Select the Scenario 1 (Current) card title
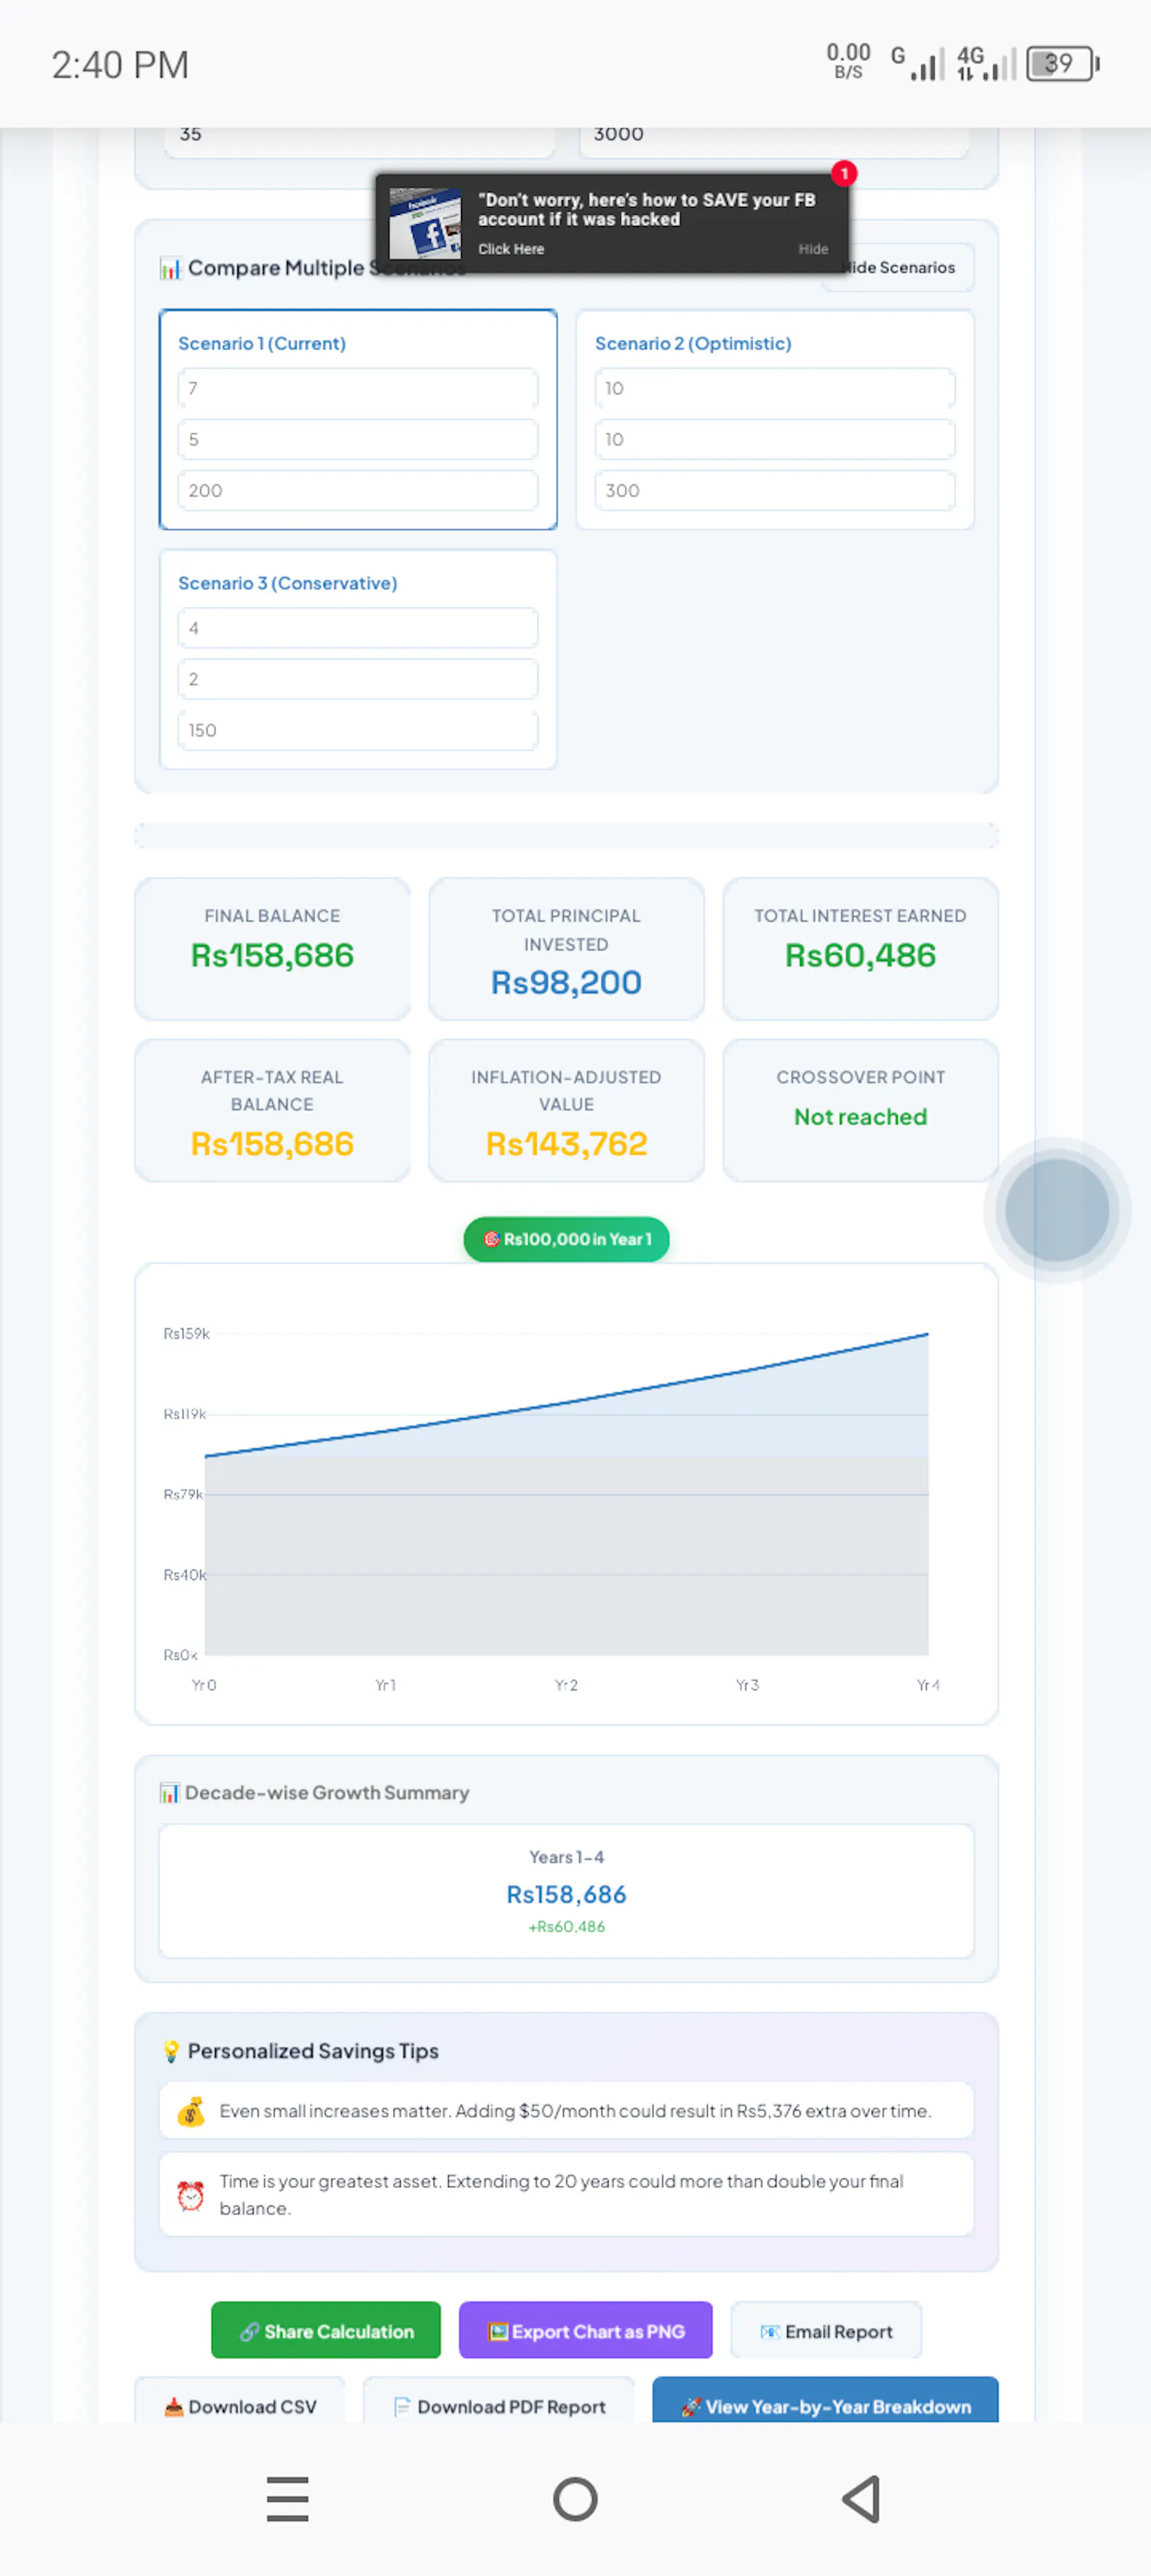1151x2576 pixels. [262, 343]
